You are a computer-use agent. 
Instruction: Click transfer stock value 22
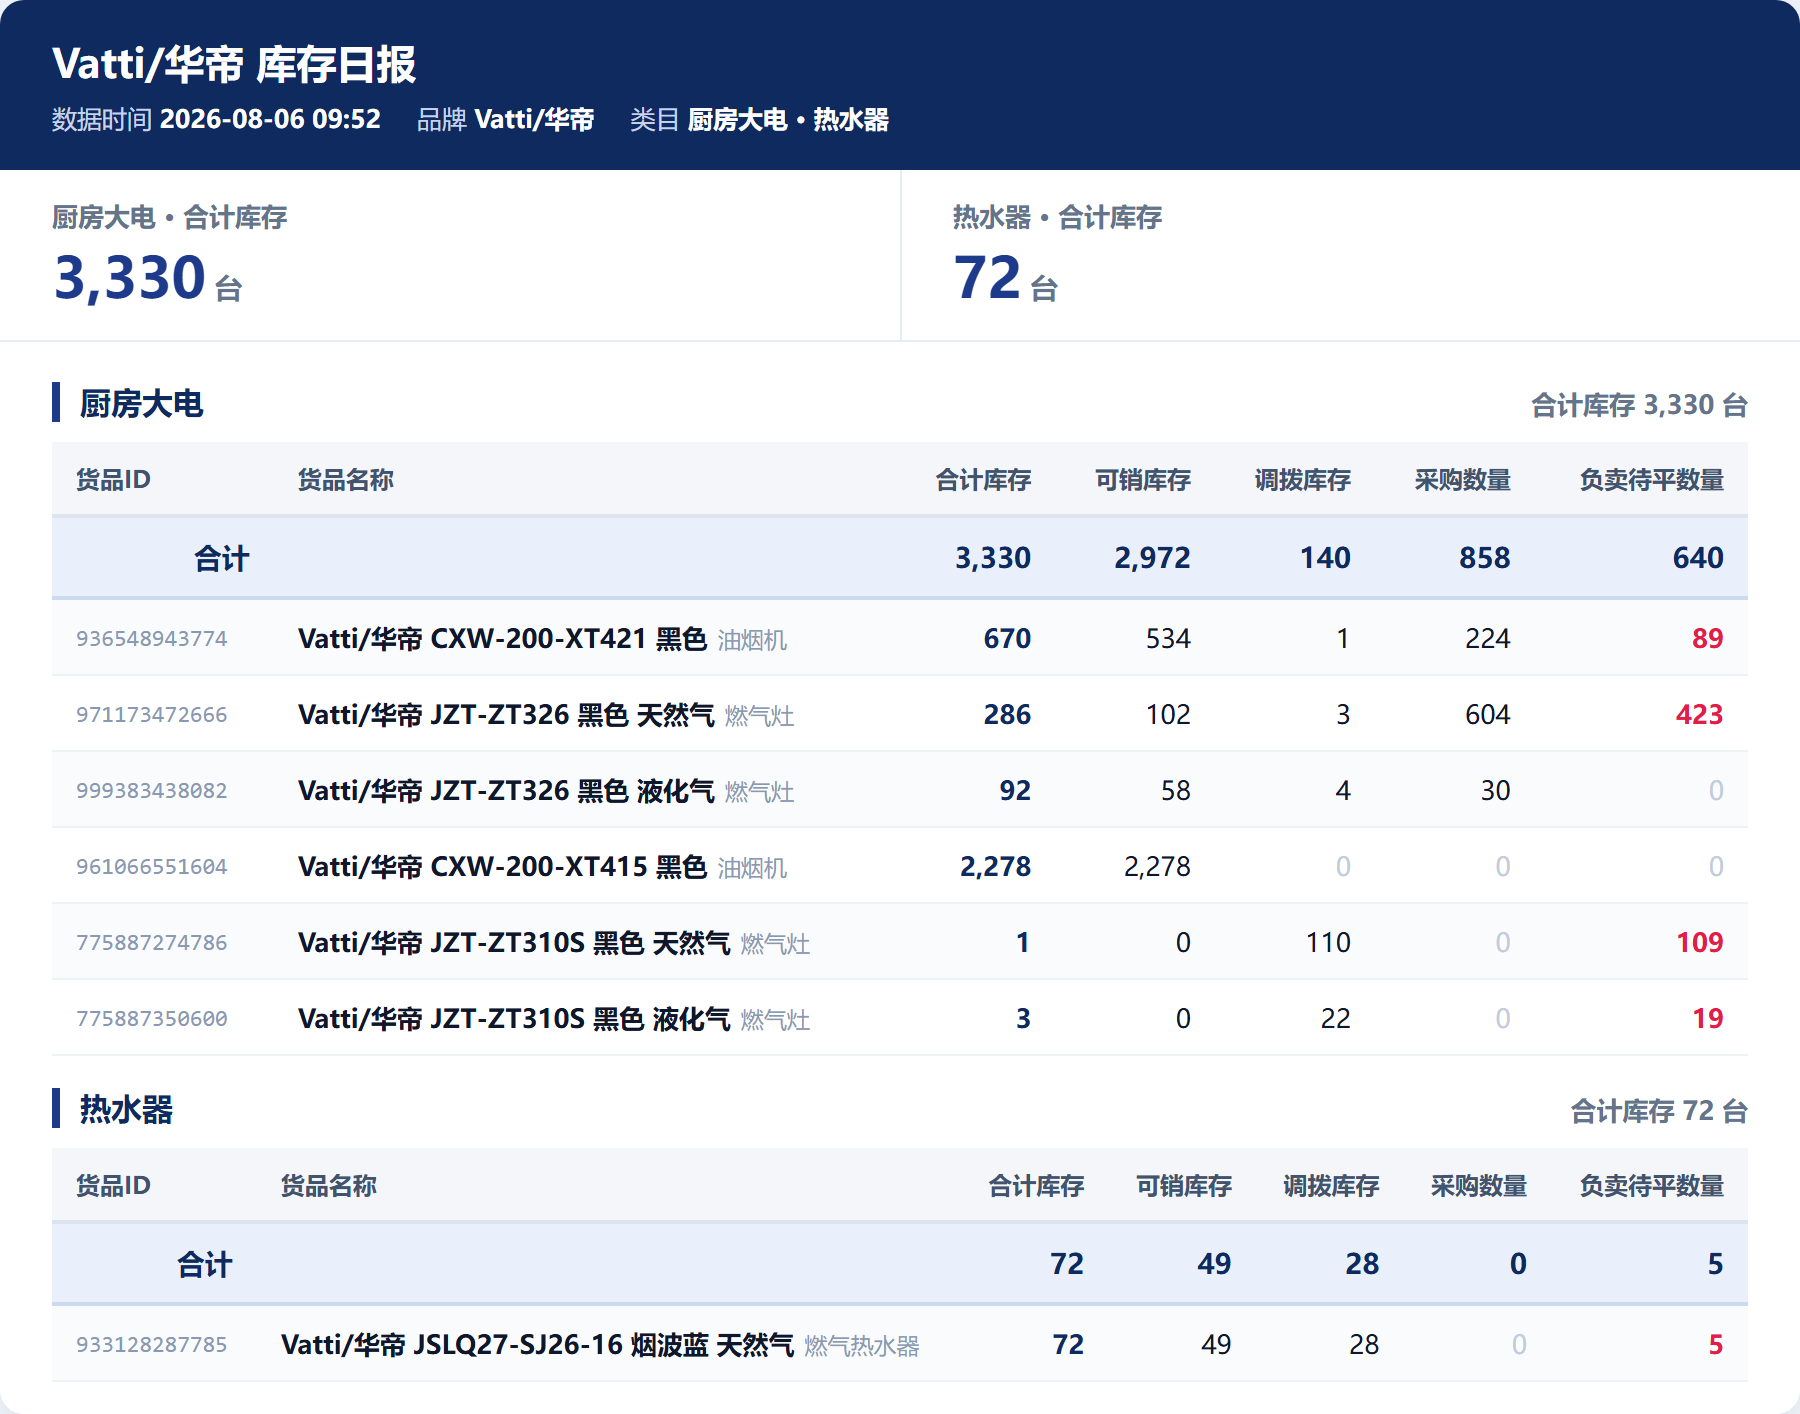1335,1018
